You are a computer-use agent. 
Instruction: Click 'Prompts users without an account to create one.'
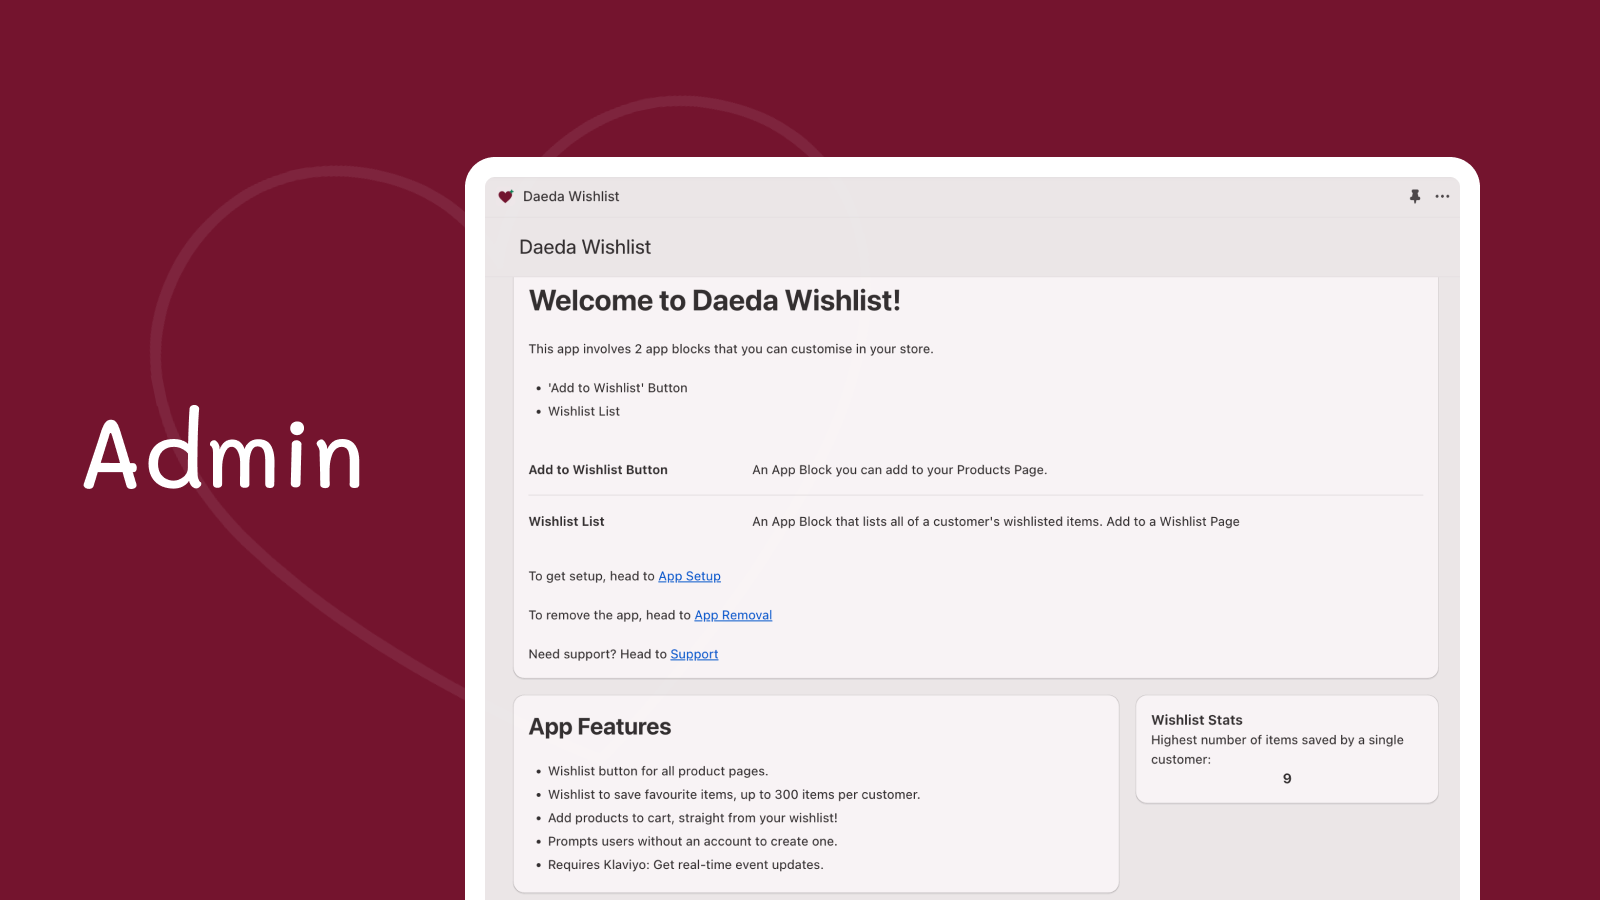[x=693, y=842]
